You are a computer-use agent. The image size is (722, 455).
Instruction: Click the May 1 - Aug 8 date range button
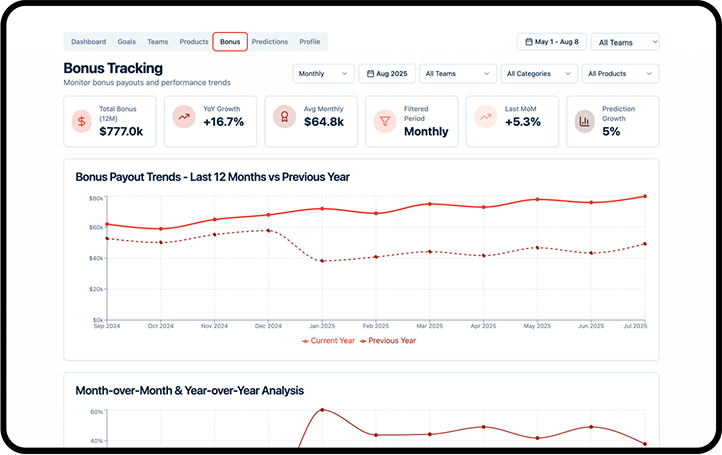pos(551,42)
